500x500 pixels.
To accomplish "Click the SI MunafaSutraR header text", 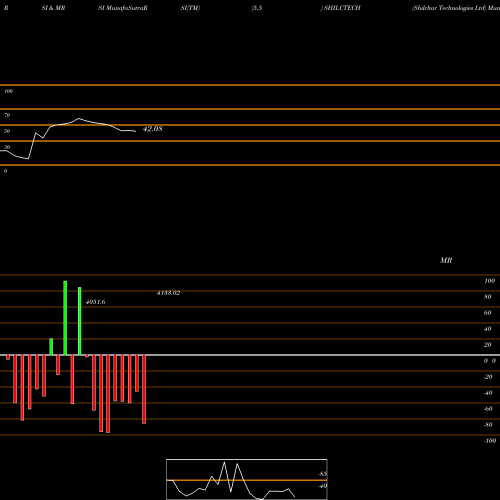I will [123, 8].
